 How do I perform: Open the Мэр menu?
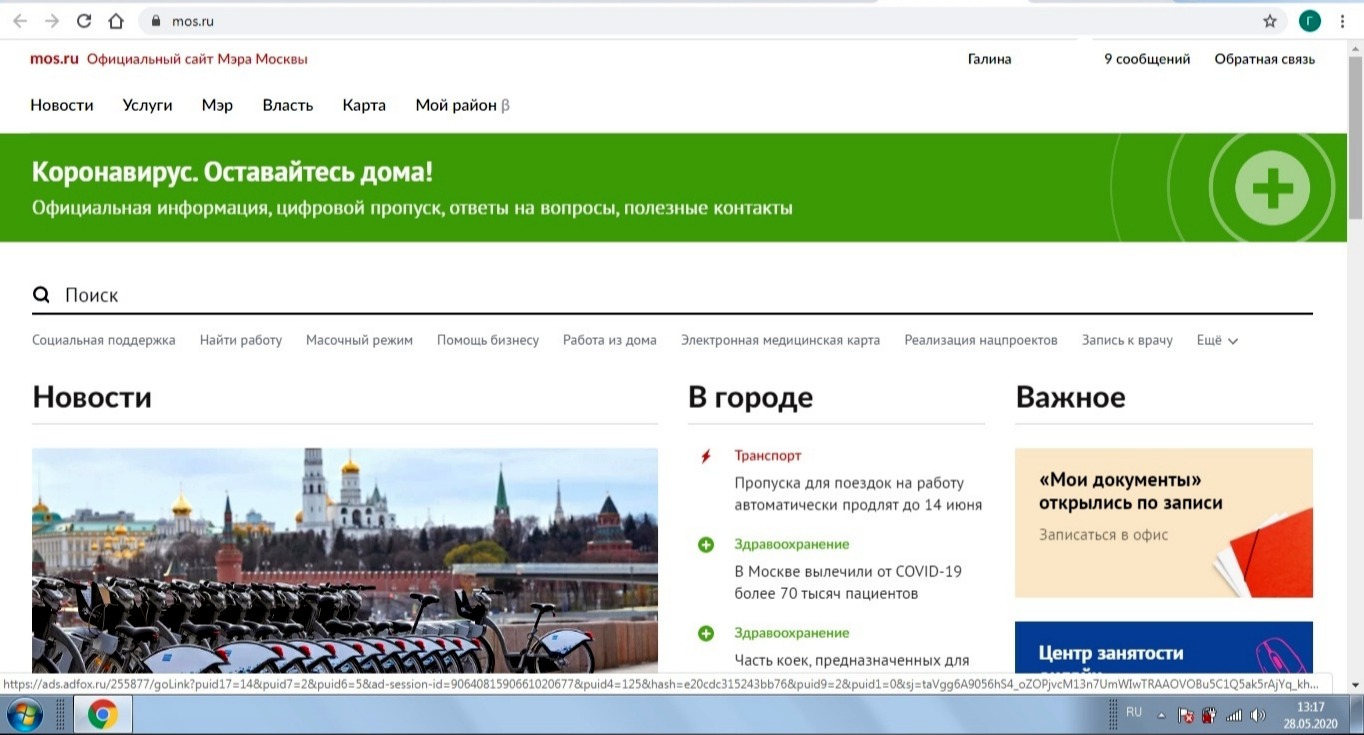217,105
